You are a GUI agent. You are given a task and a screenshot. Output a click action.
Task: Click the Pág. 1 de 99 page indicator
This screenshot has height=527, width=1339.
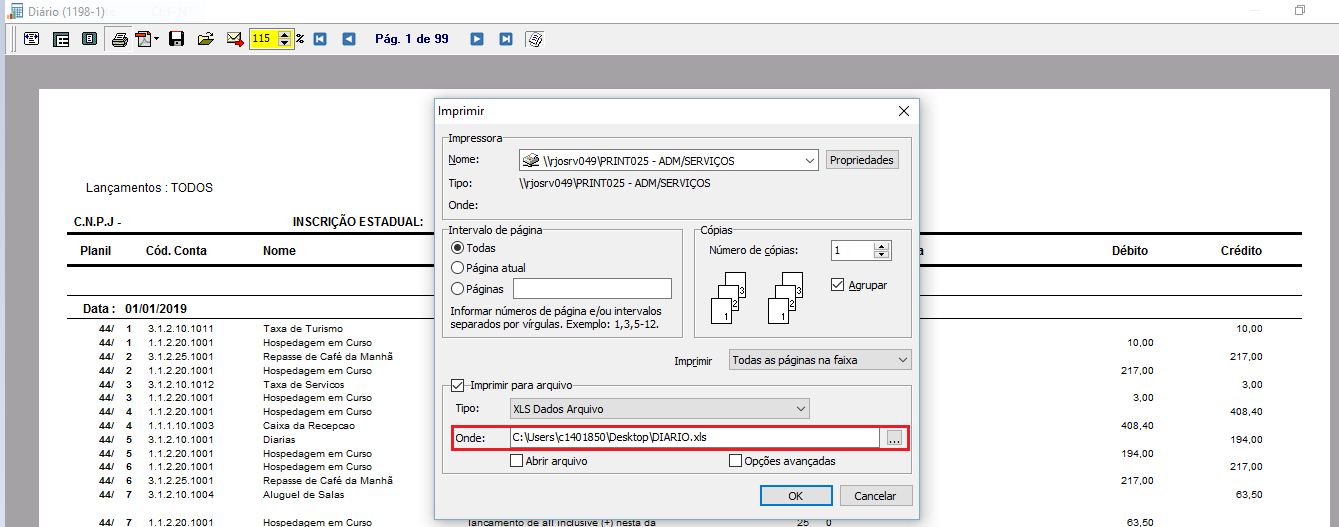pos(412,39)
